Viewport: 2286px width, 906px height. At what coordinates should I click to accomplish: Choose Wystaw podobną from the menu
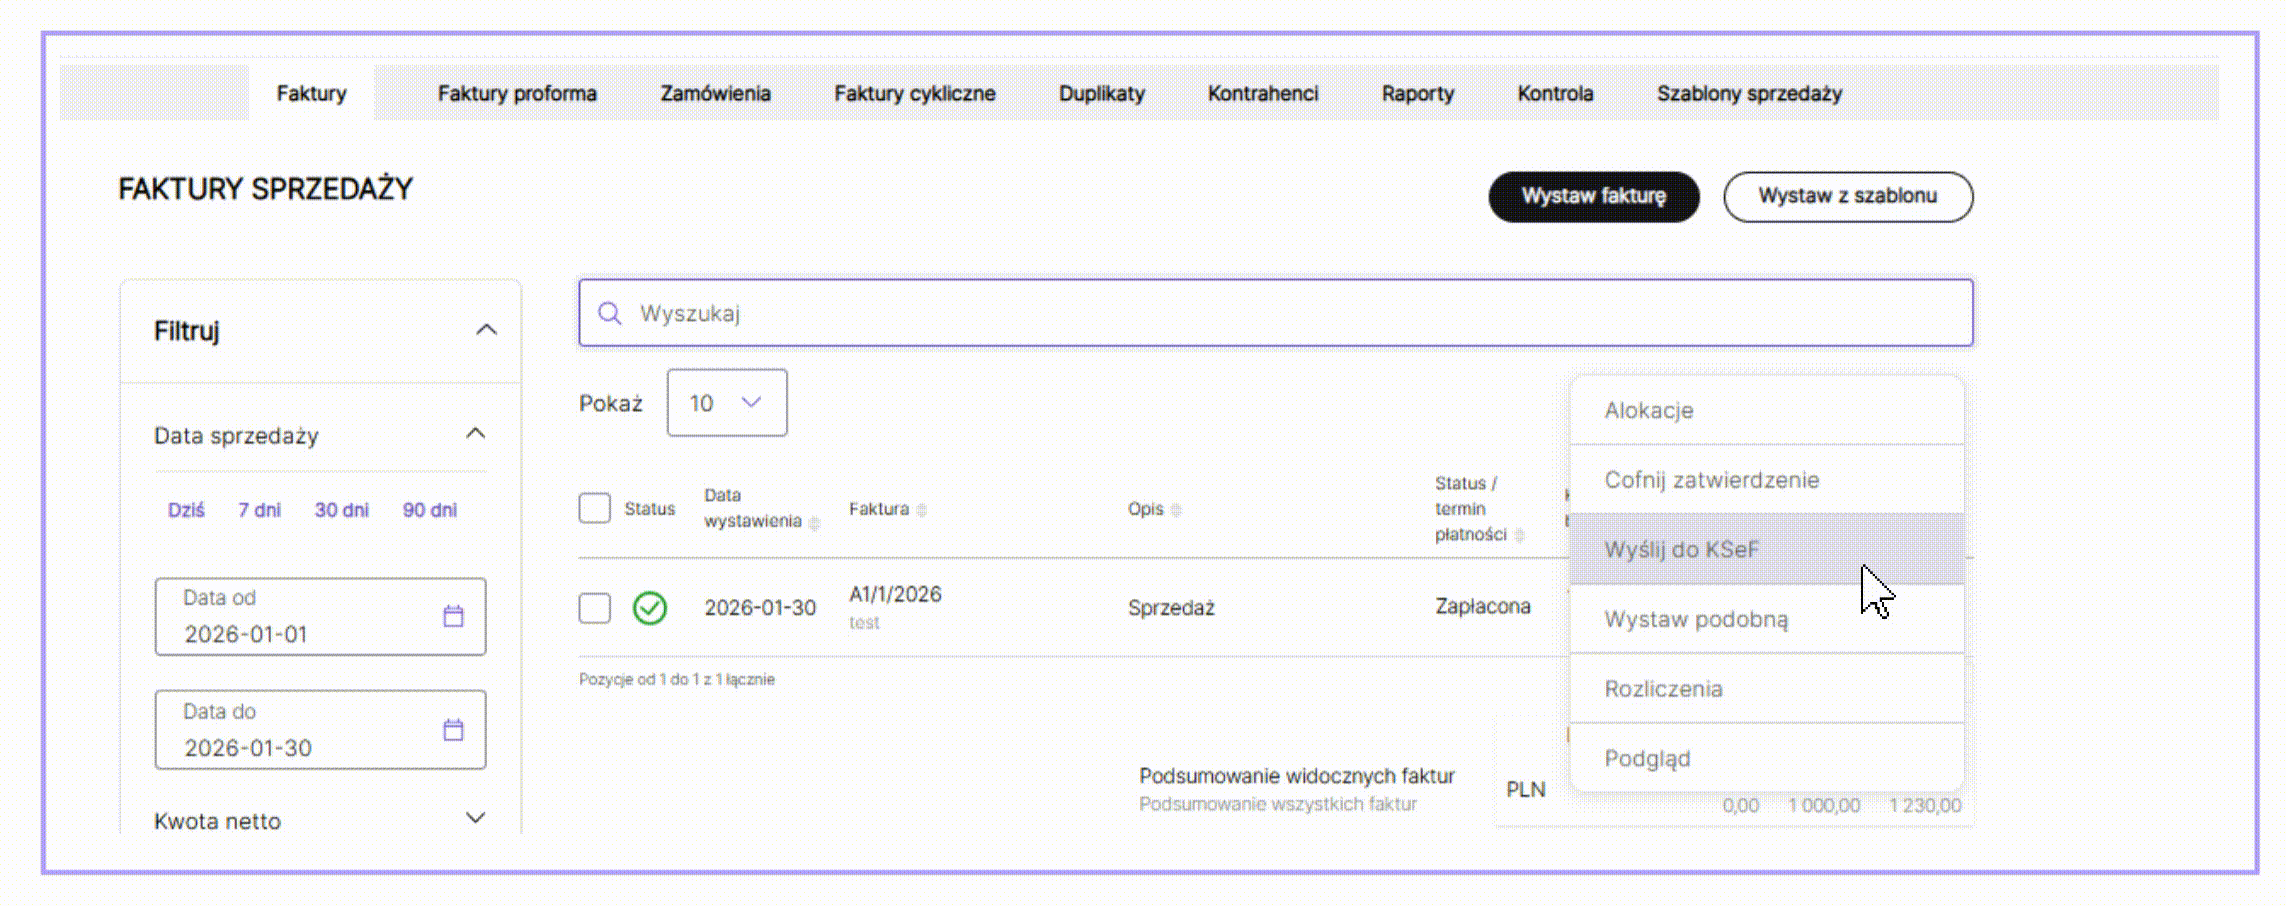[x=1767, y=619]
